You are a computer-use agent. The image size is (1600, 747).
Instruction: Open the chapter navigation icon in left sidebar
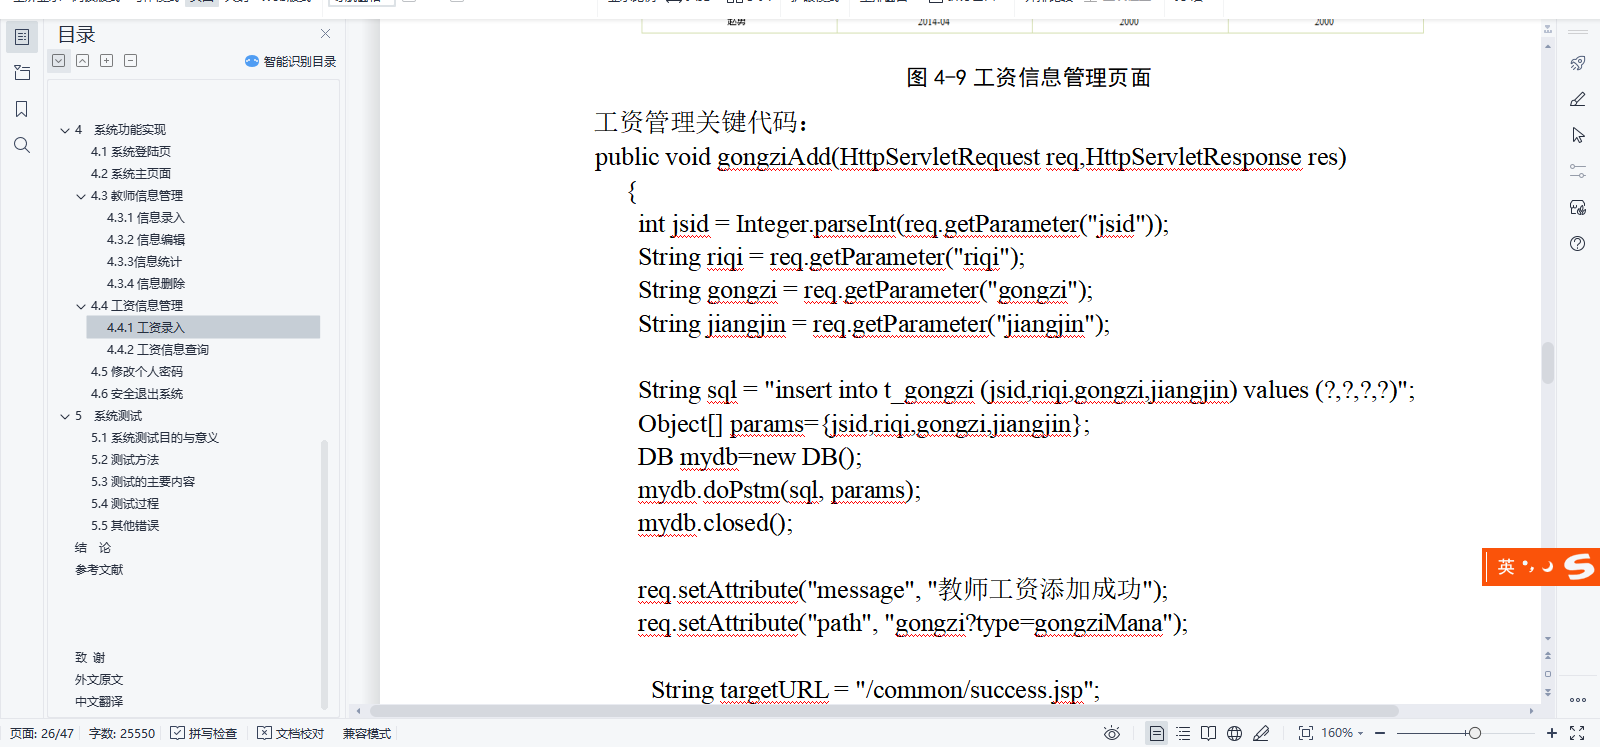coord(22,73)
